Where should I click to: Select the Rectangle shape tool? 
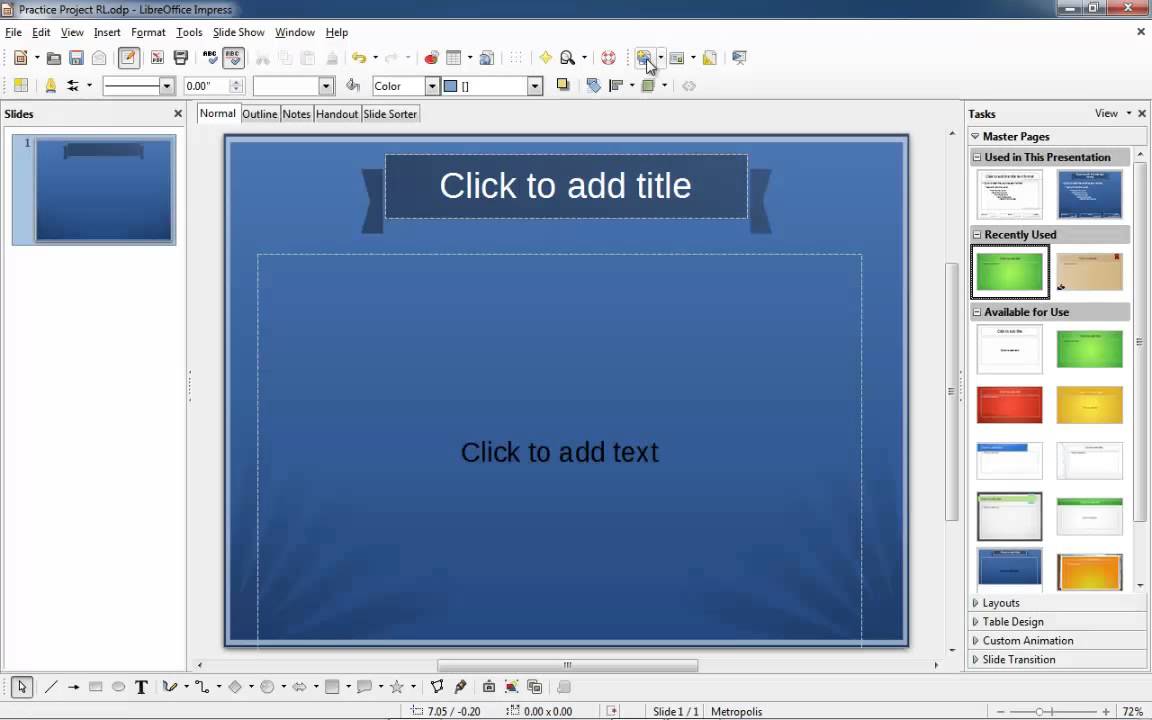(96, 687)
